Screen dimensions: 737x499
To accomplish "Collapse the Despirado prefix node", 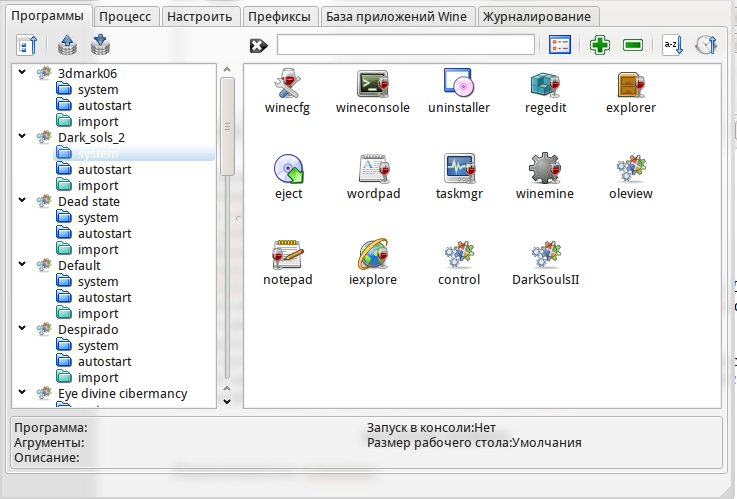I will point(22,328).
